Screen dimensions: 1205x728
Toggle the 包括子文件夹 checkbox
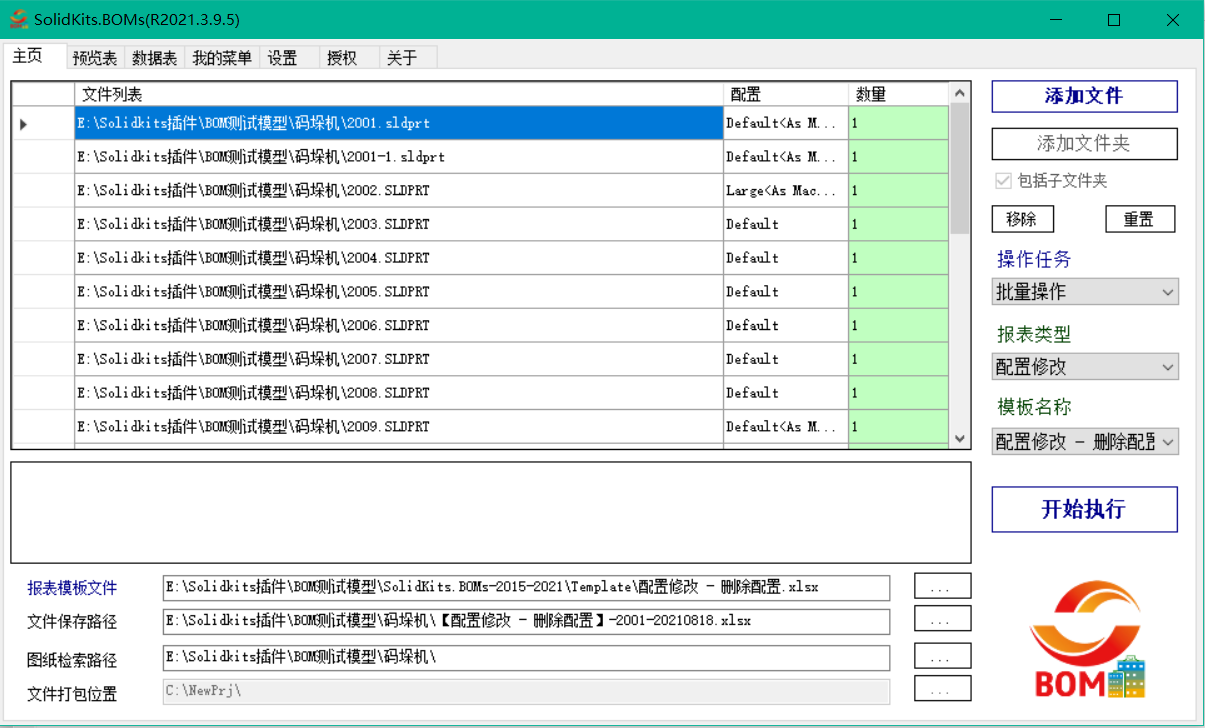point(1001,180)
